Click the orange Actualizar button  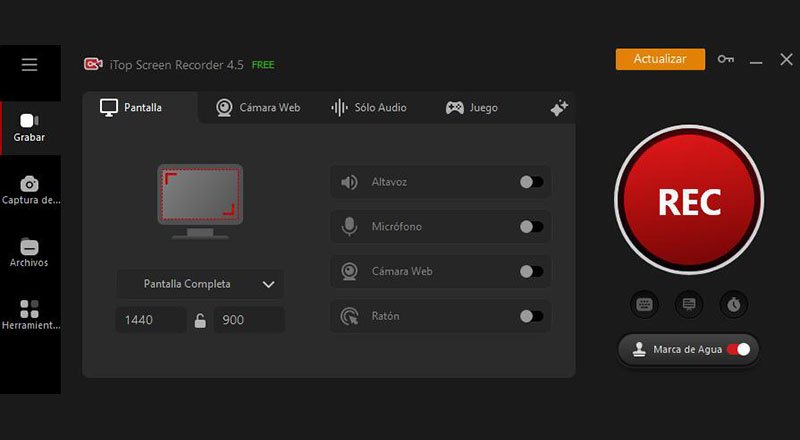660,59
